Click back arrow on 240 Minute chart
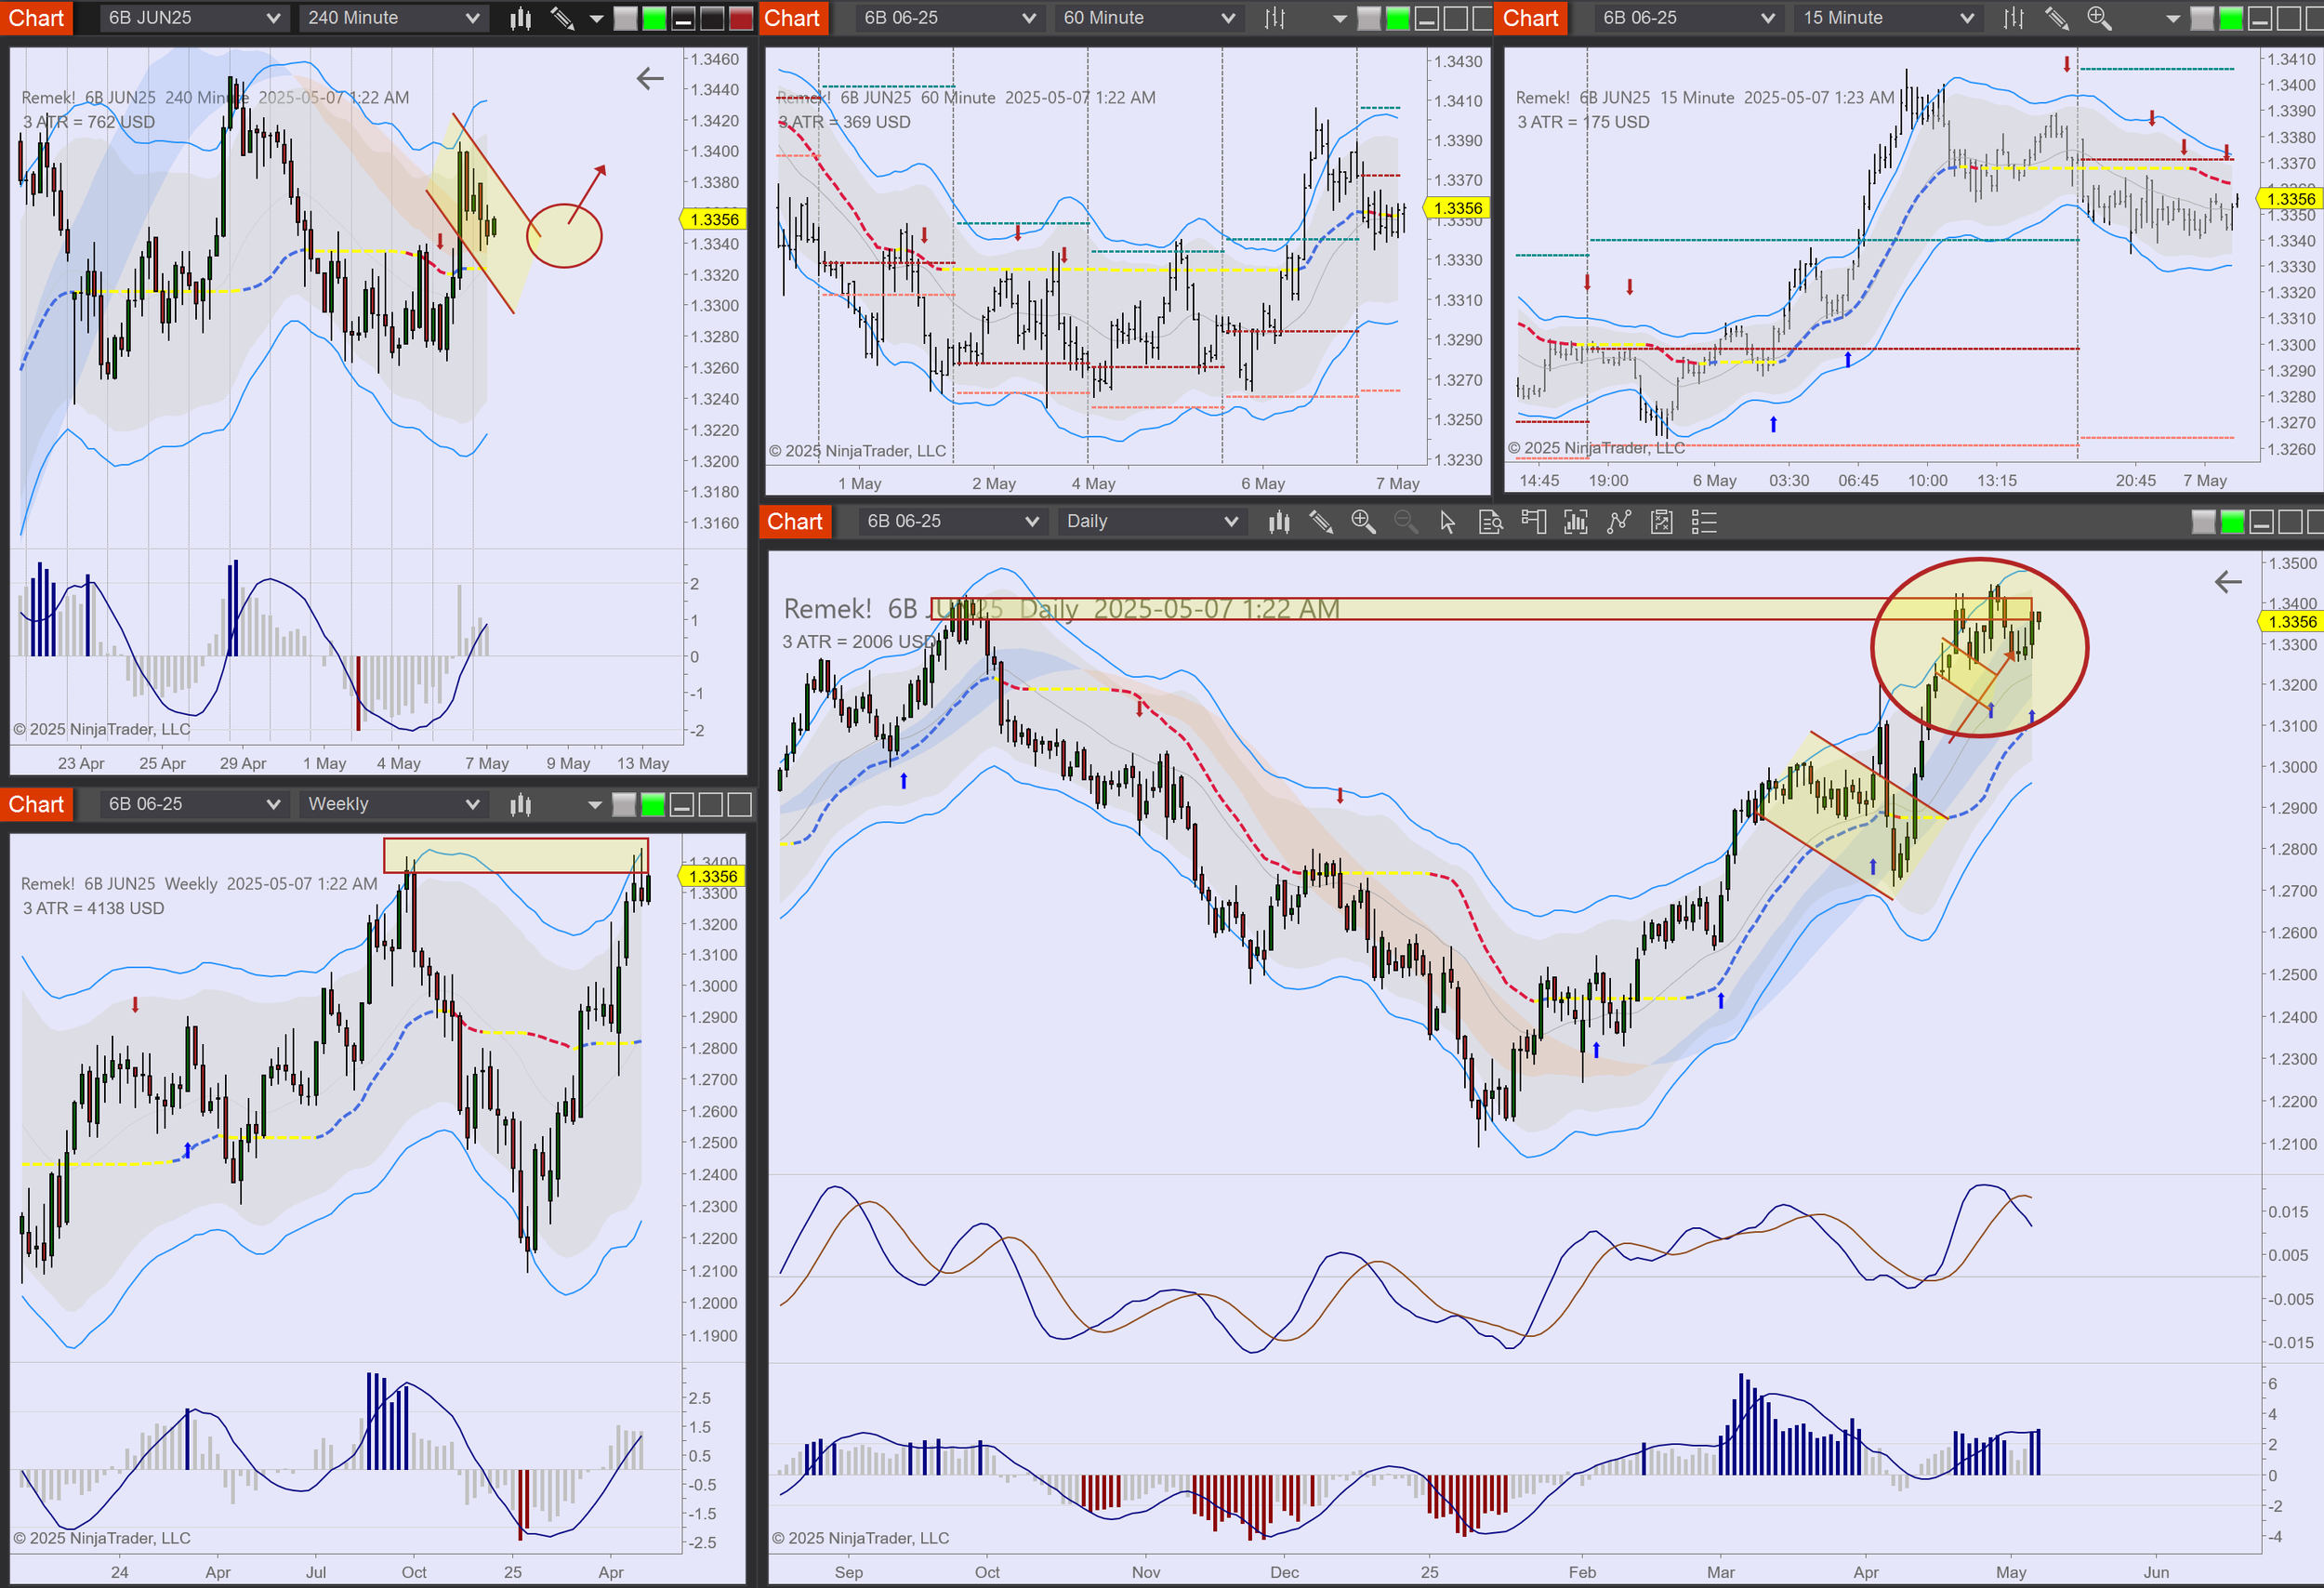 tap(650, 78)
